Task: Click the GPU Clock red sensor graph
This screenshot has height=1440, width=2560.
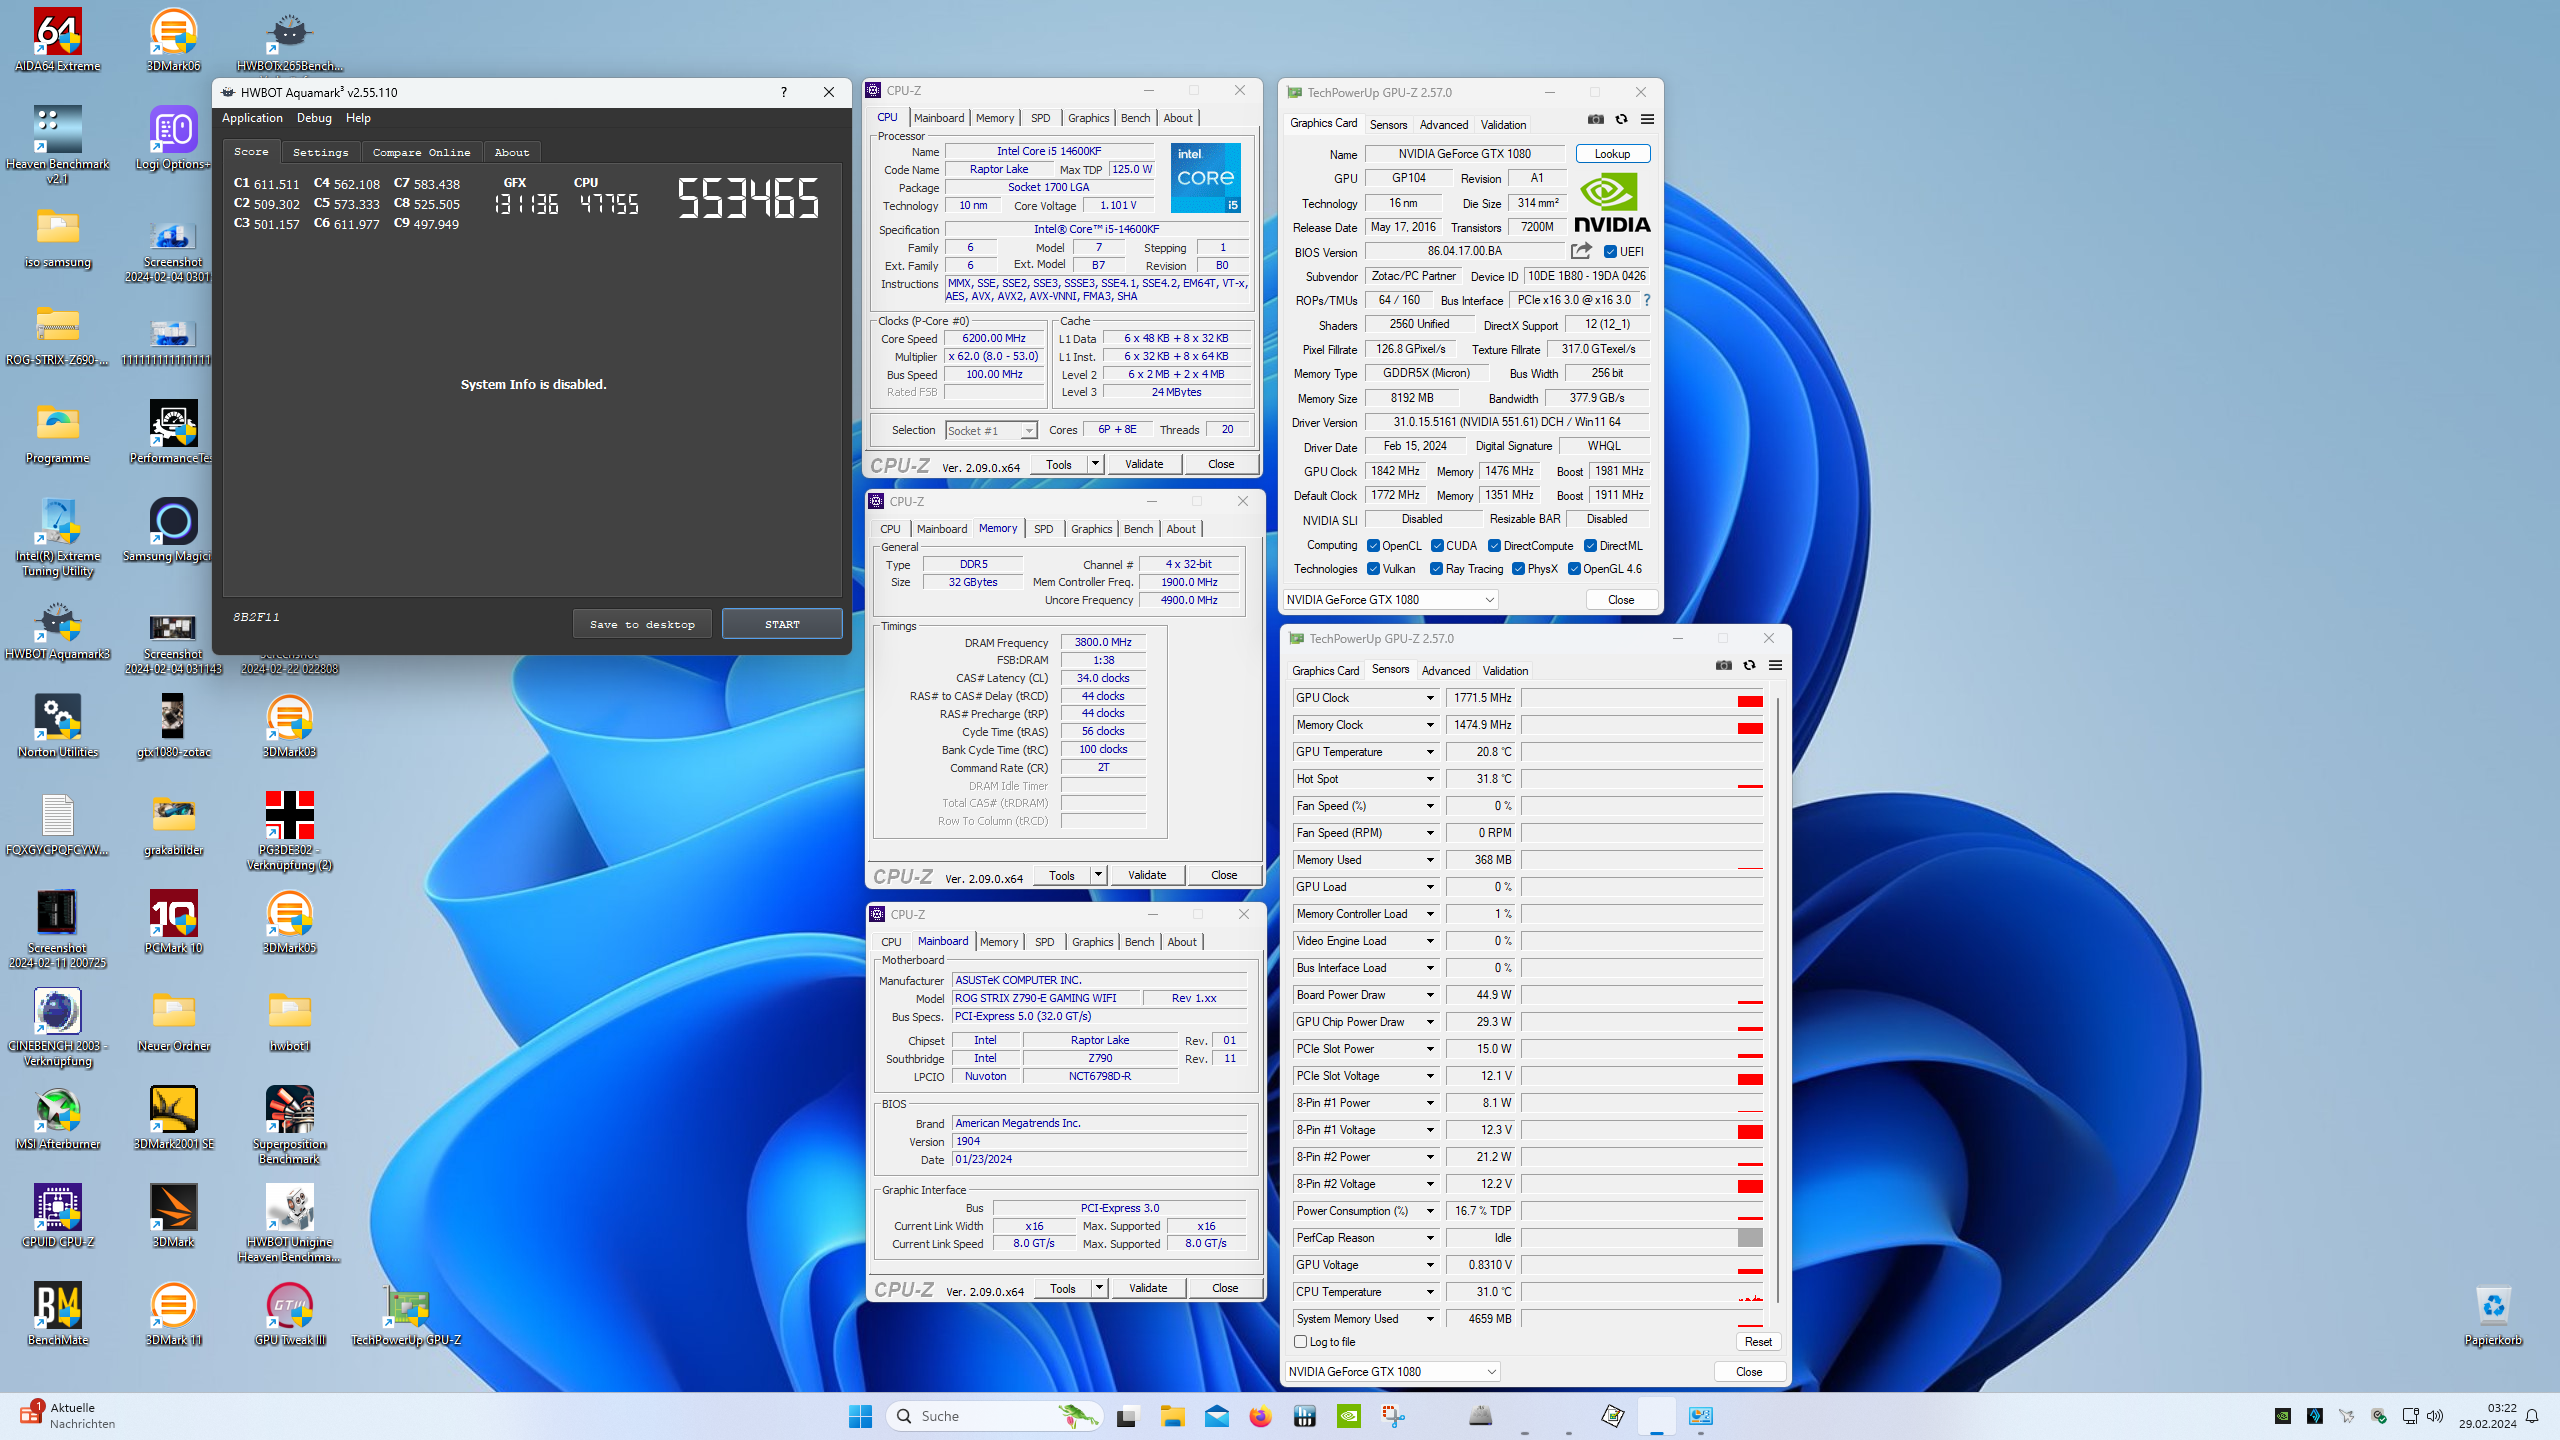Action: click(x=1642, y=698)
